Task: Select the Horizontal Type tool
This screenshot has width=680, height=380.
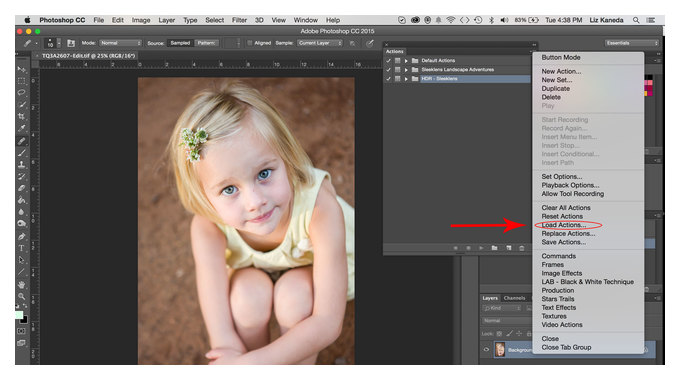Action: click(21, 248)
